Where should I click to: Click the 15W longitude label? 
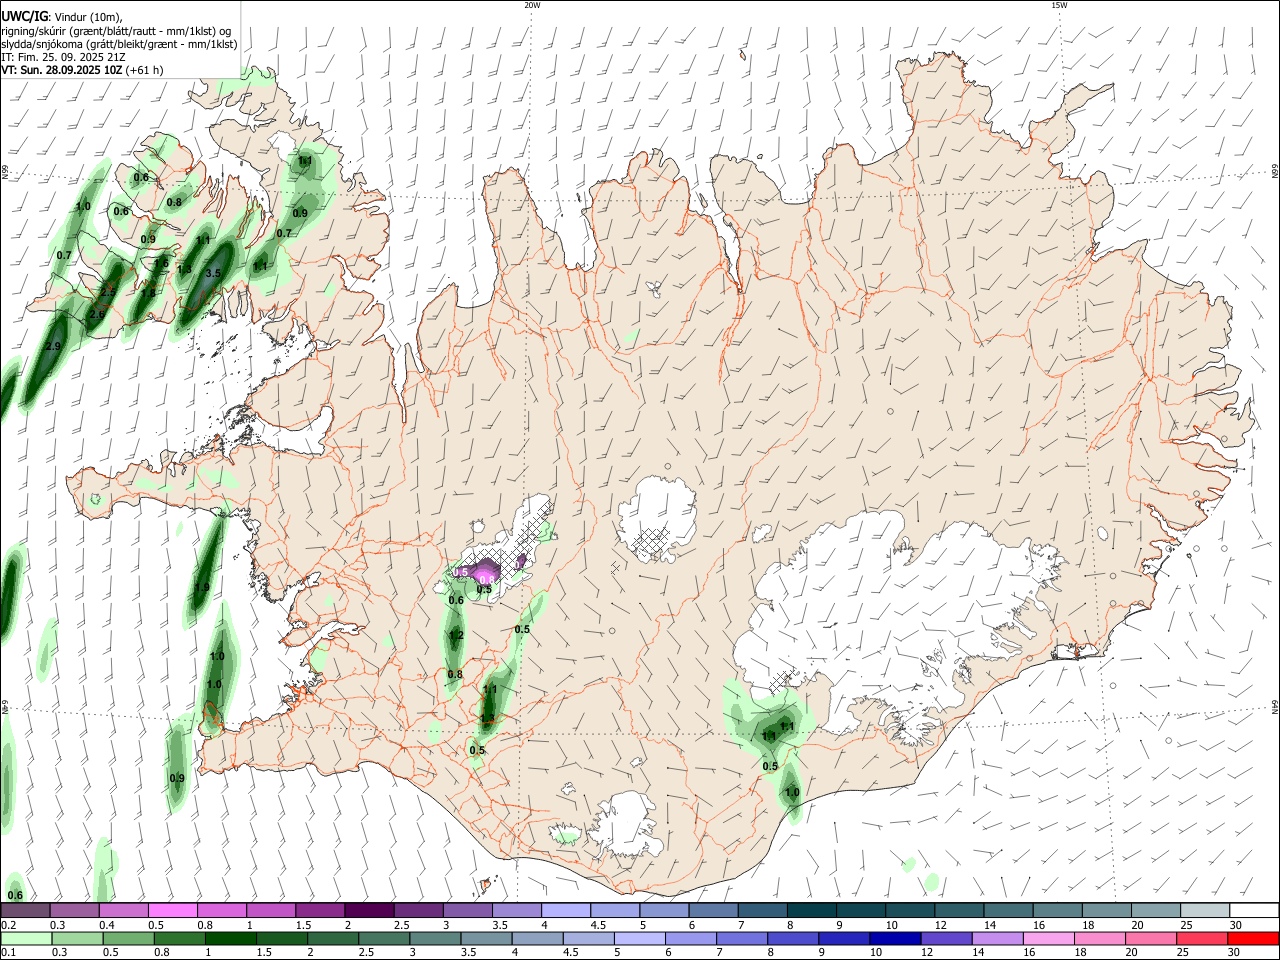coord(1059,5)
